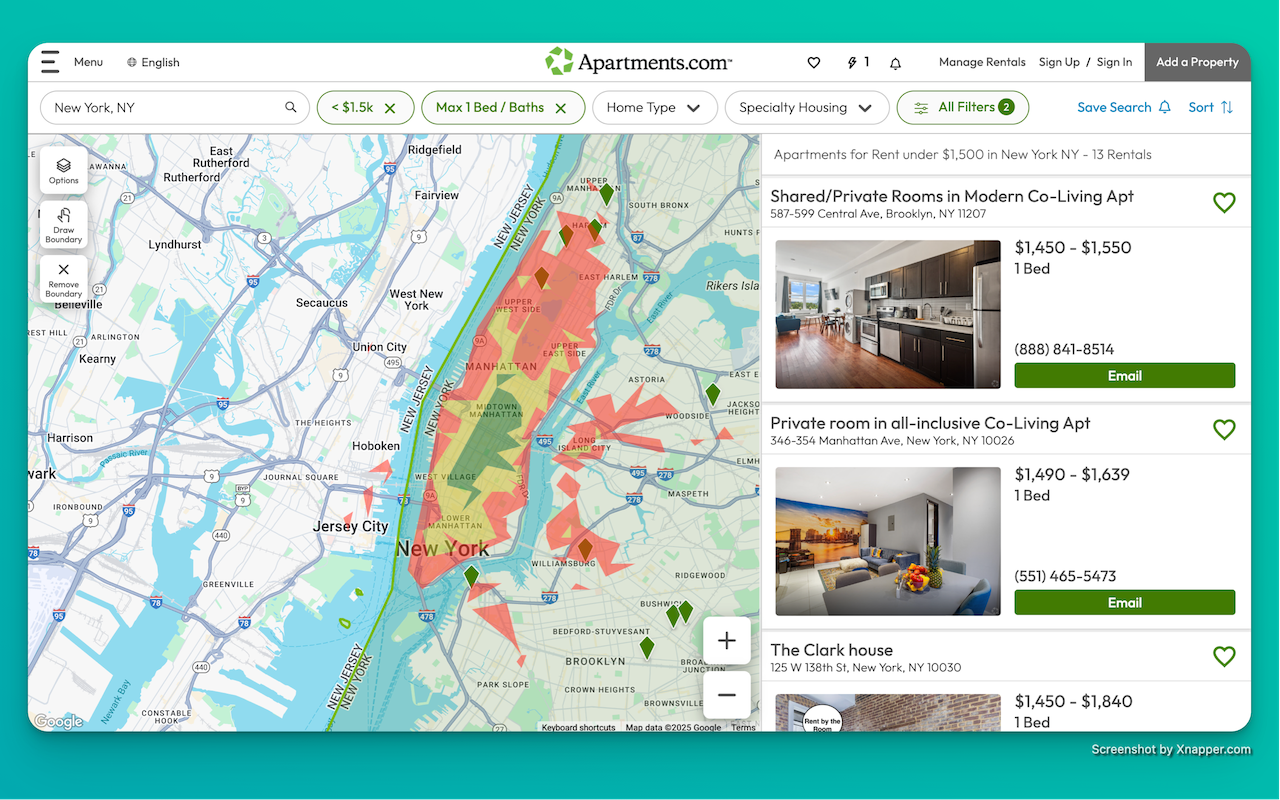
Task: Email the Private room all-inclusive listing
Action: click(1124, 603)
